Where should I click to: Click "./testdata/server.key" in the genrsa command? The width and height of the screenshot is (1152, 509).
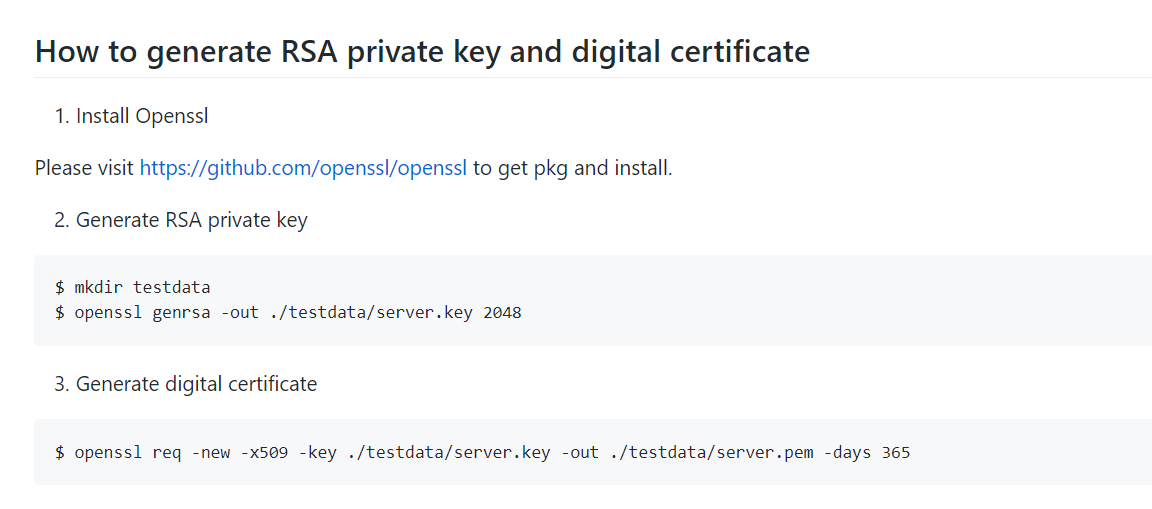point(371,312)
